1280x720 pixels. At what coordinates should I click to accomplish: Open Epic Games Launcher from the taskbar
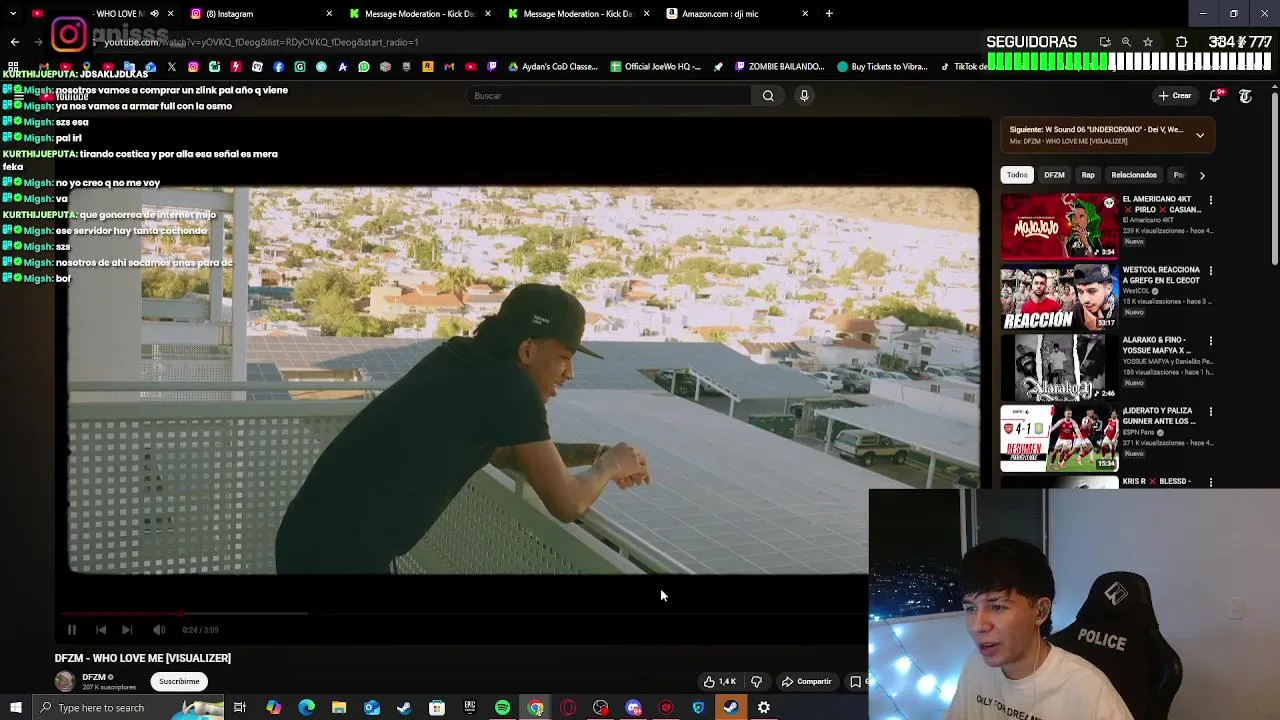tap(469, 708)
